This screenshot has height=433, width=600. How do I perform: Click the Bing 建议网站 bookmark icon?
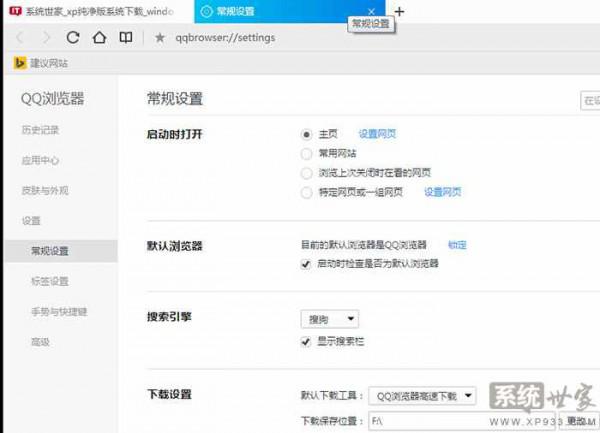[20, 63]
